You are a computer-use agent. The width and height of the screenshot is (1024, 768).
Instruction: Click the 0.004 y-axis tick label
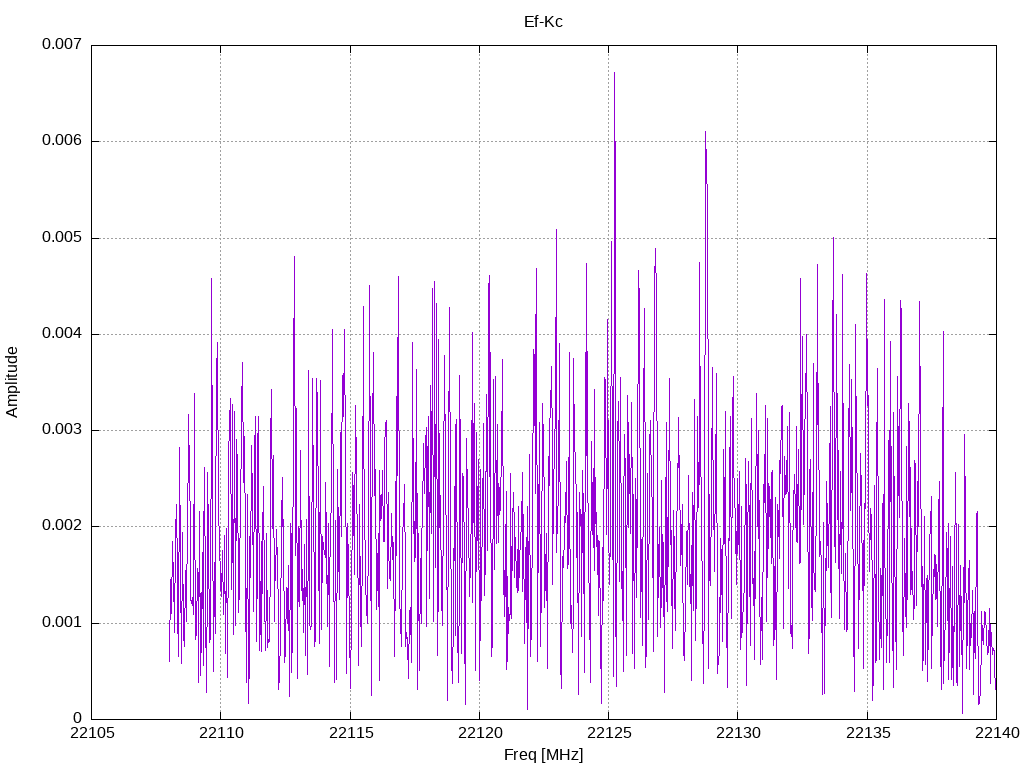pos(62,333)
